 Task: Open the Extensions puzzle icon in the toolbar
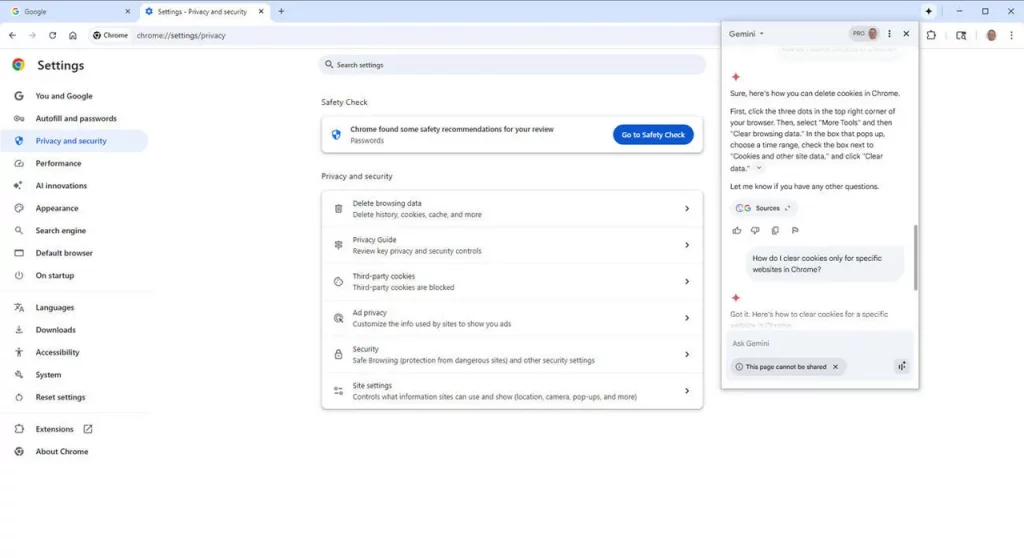tap(931, 35)
